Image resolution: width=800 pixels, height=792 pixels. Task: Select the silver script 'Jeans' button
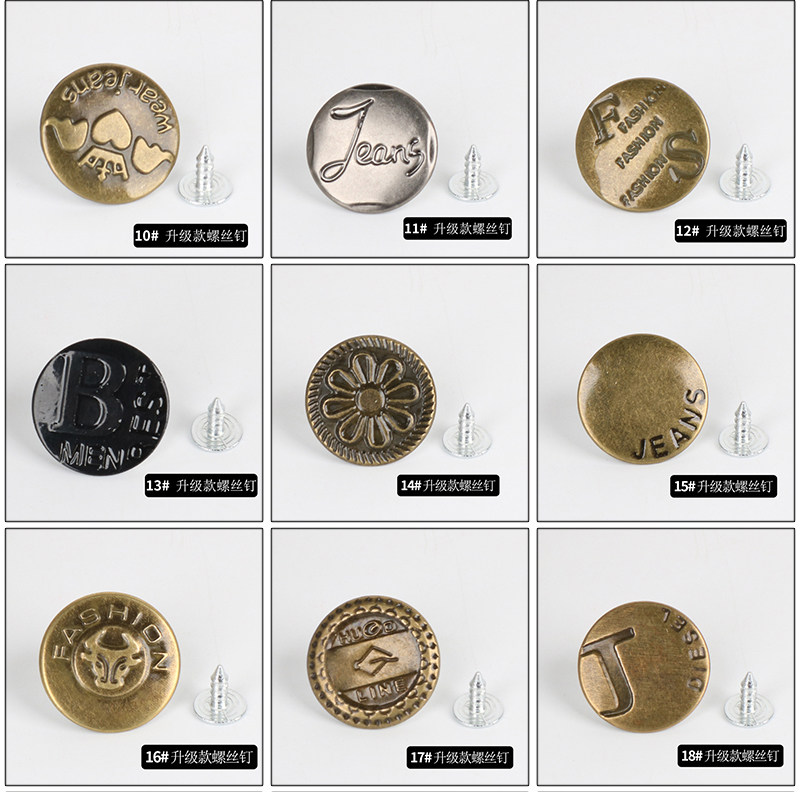(x=372, y=148)
